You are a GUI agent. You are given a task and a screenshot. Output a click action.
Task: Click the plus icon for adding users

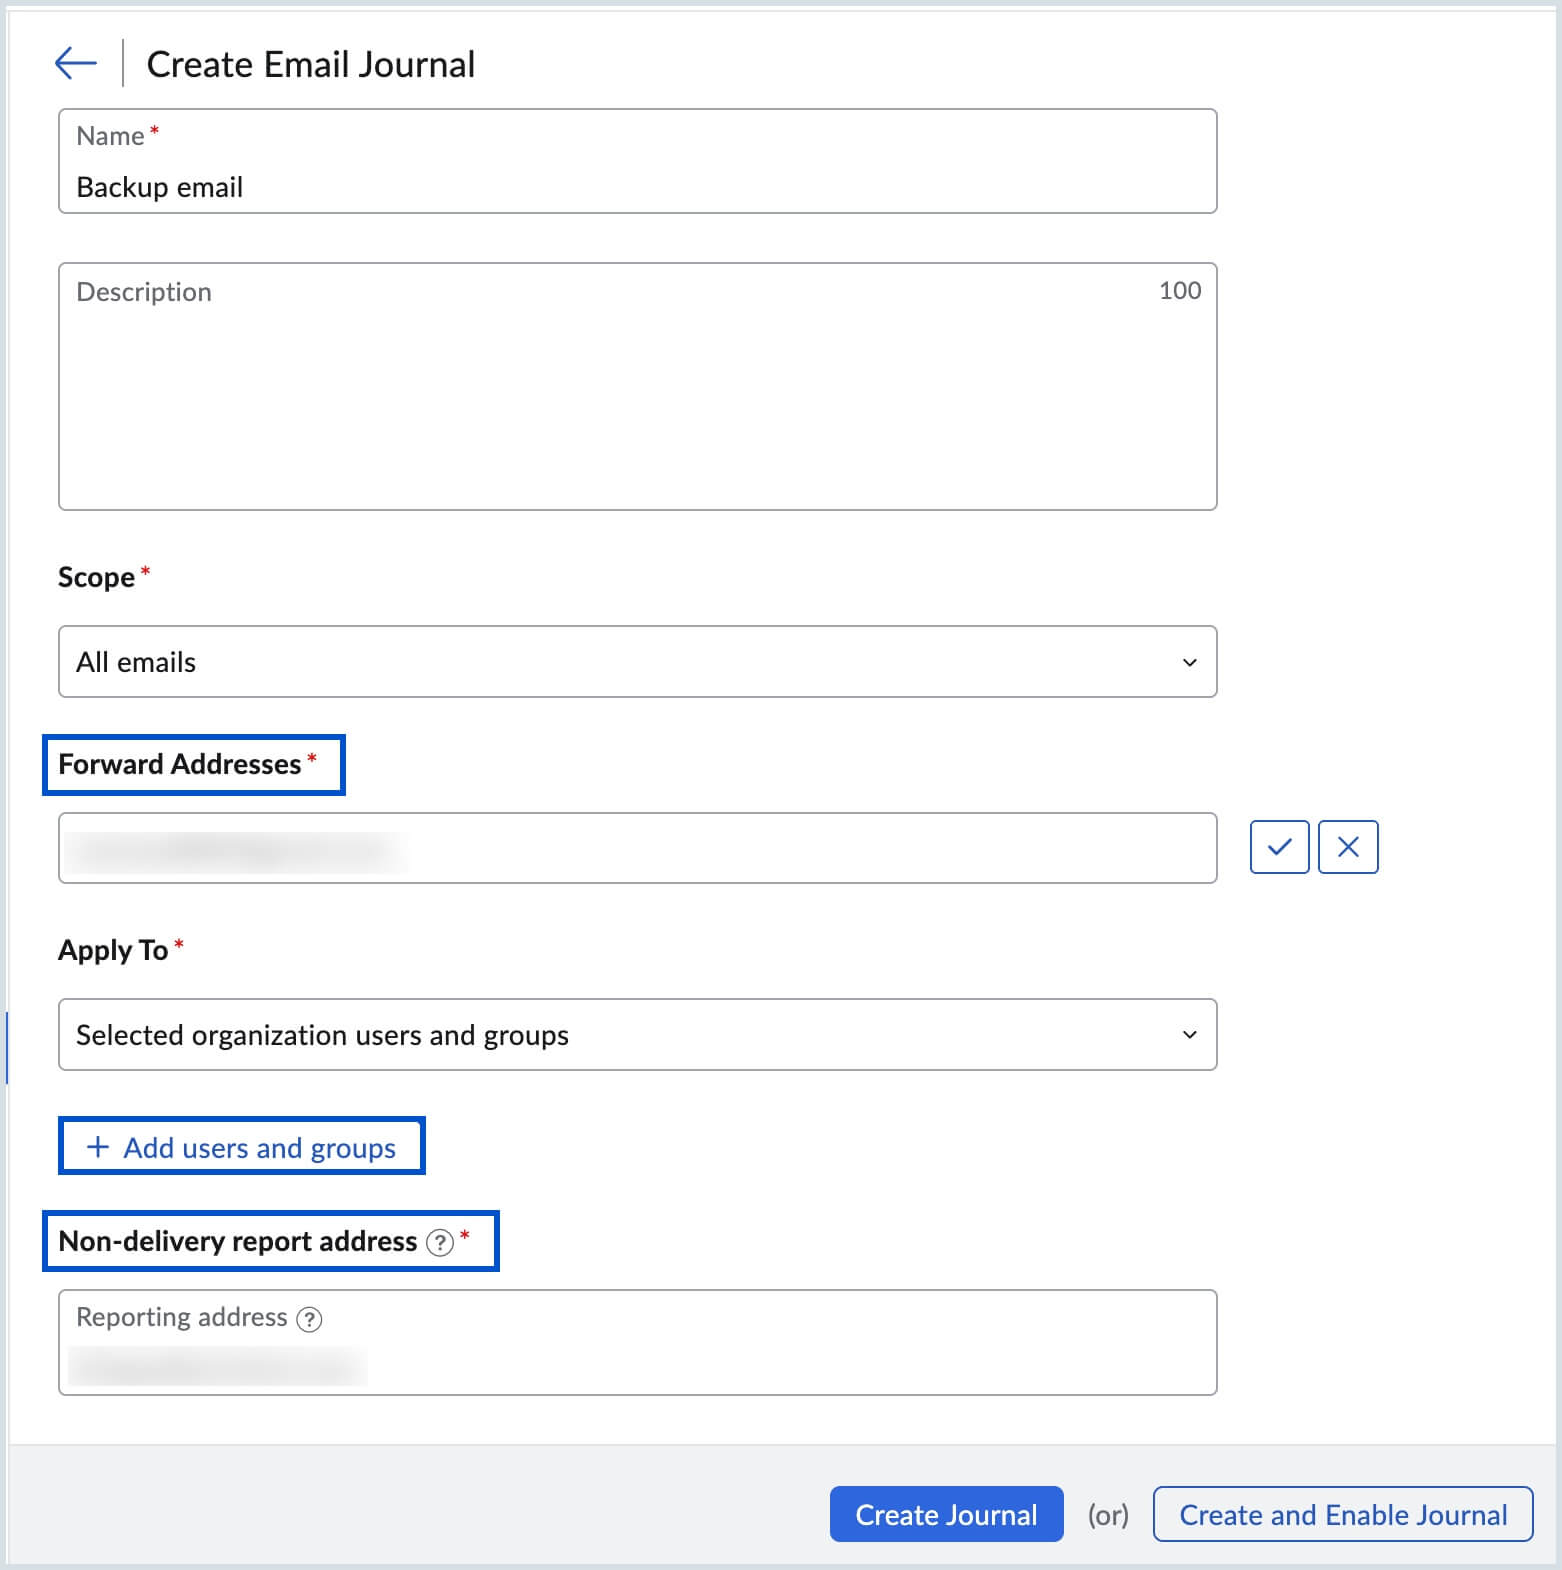click(98, 1147)
